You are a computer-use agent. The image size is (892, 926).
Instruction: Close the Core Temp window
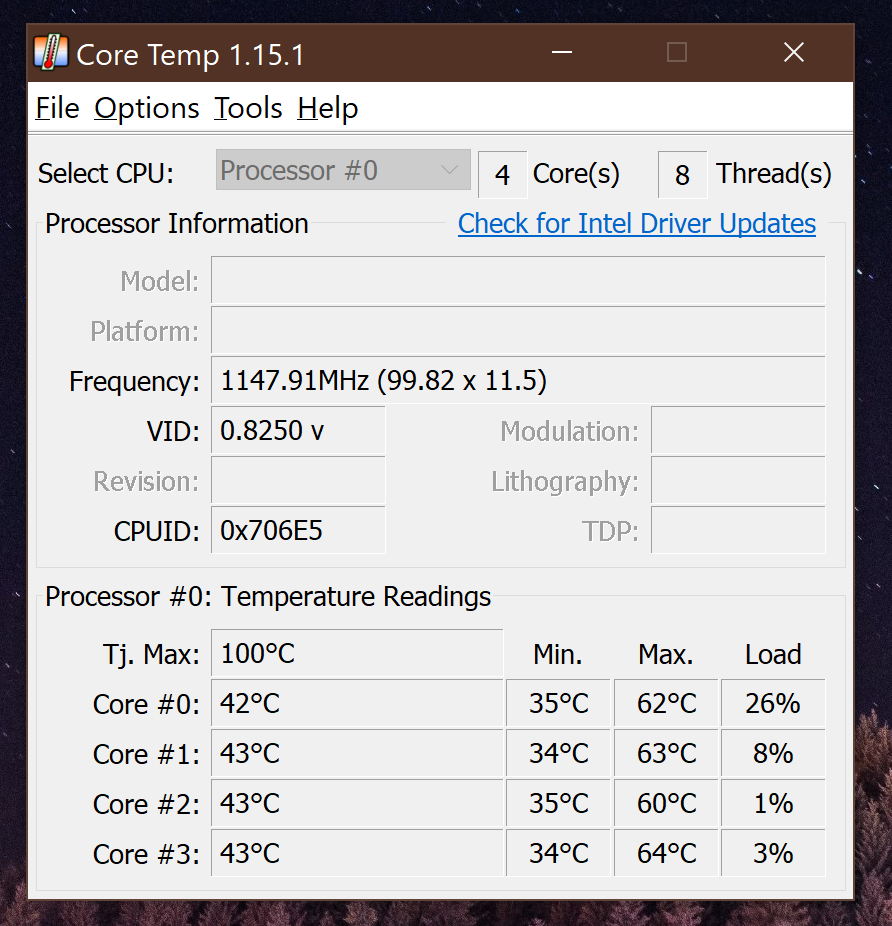(794, 53)
